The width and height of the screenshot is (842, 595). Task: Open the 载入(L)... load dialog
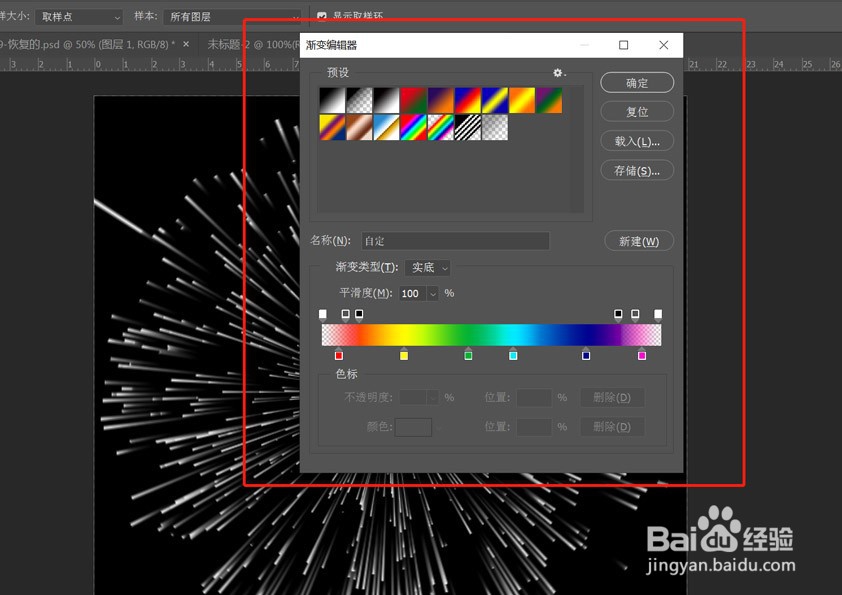pos(637,141)
